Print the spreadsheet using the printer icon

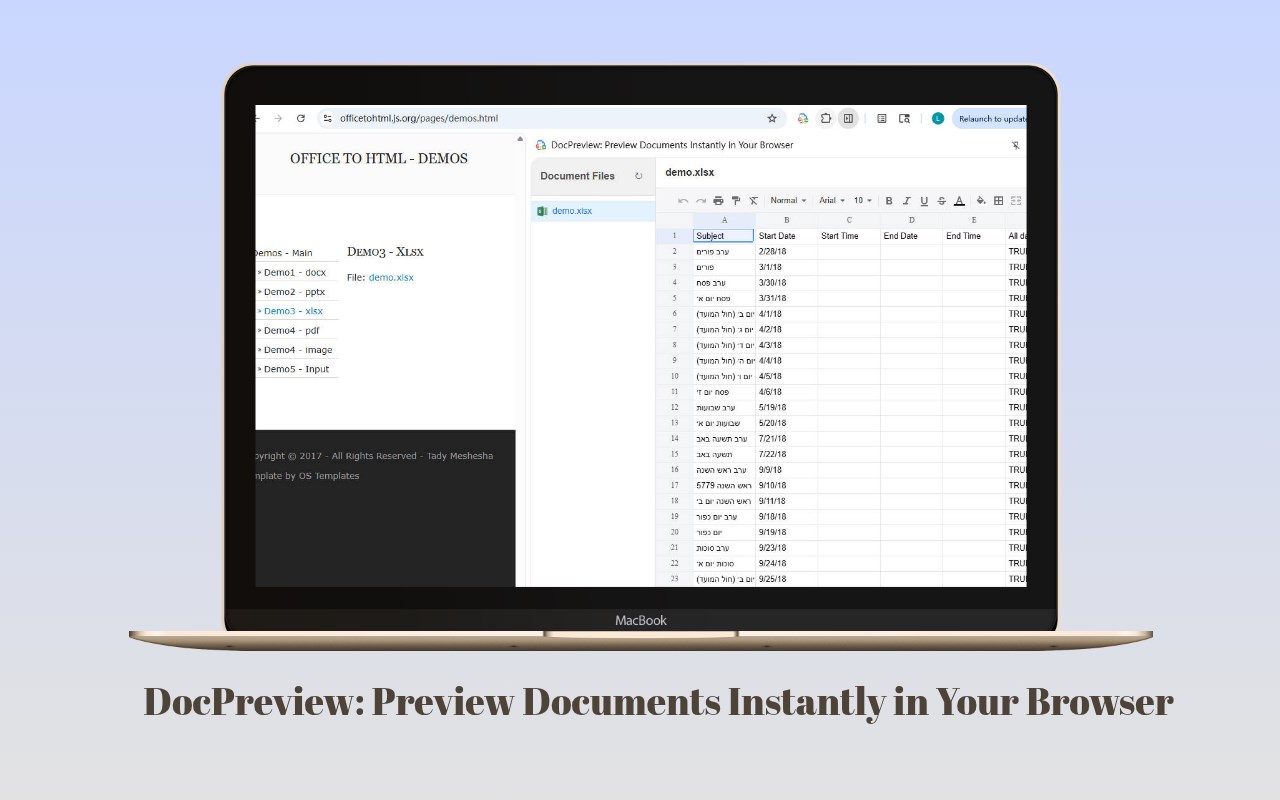click(718, 201)
